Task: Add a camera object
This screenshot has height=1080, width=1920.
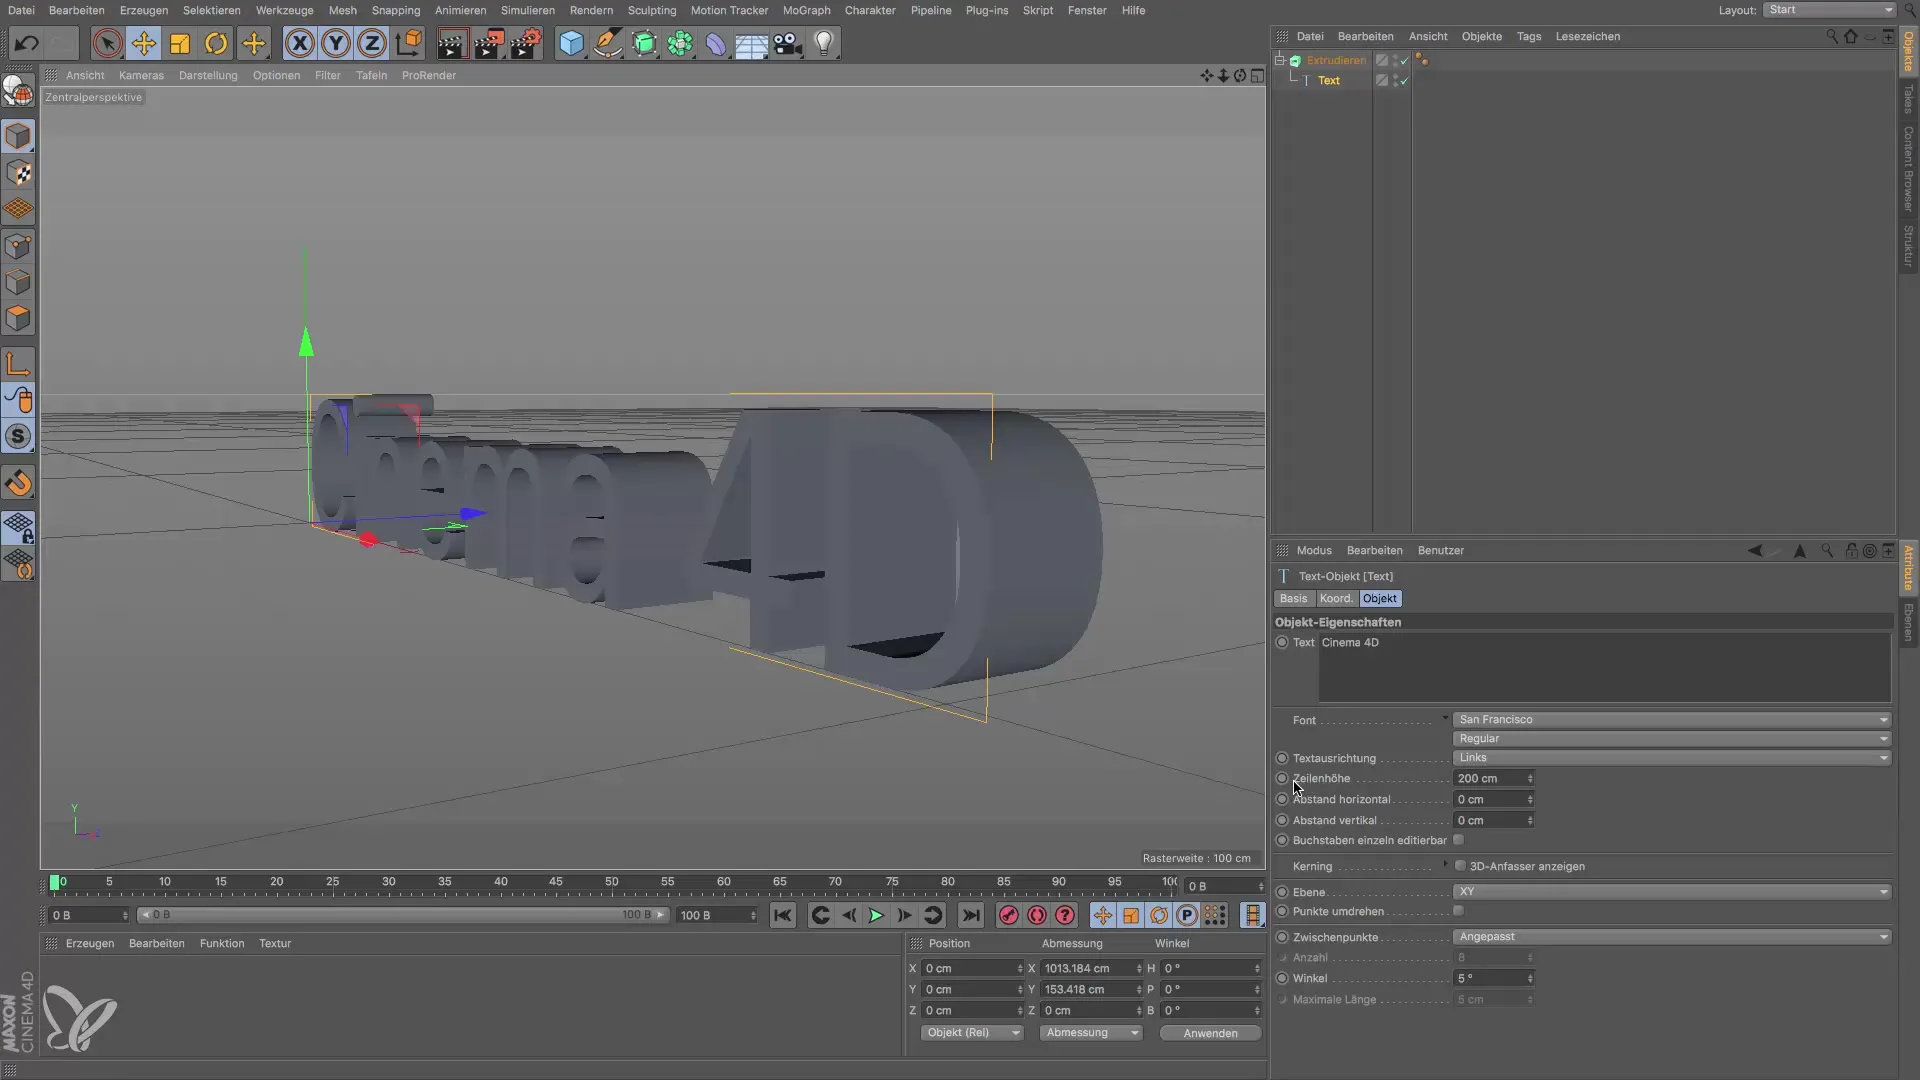Action: [788, 44]
